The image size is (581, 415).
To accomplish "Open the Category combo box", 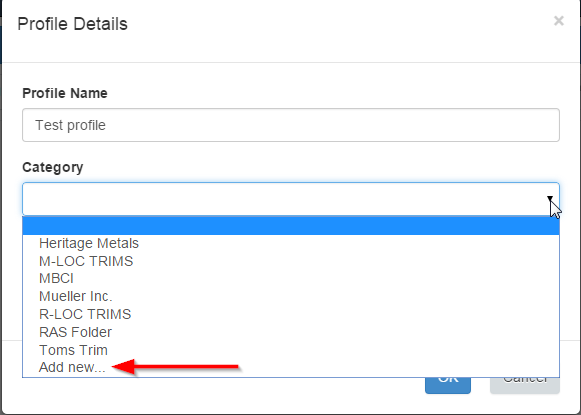I will point(291,199).
